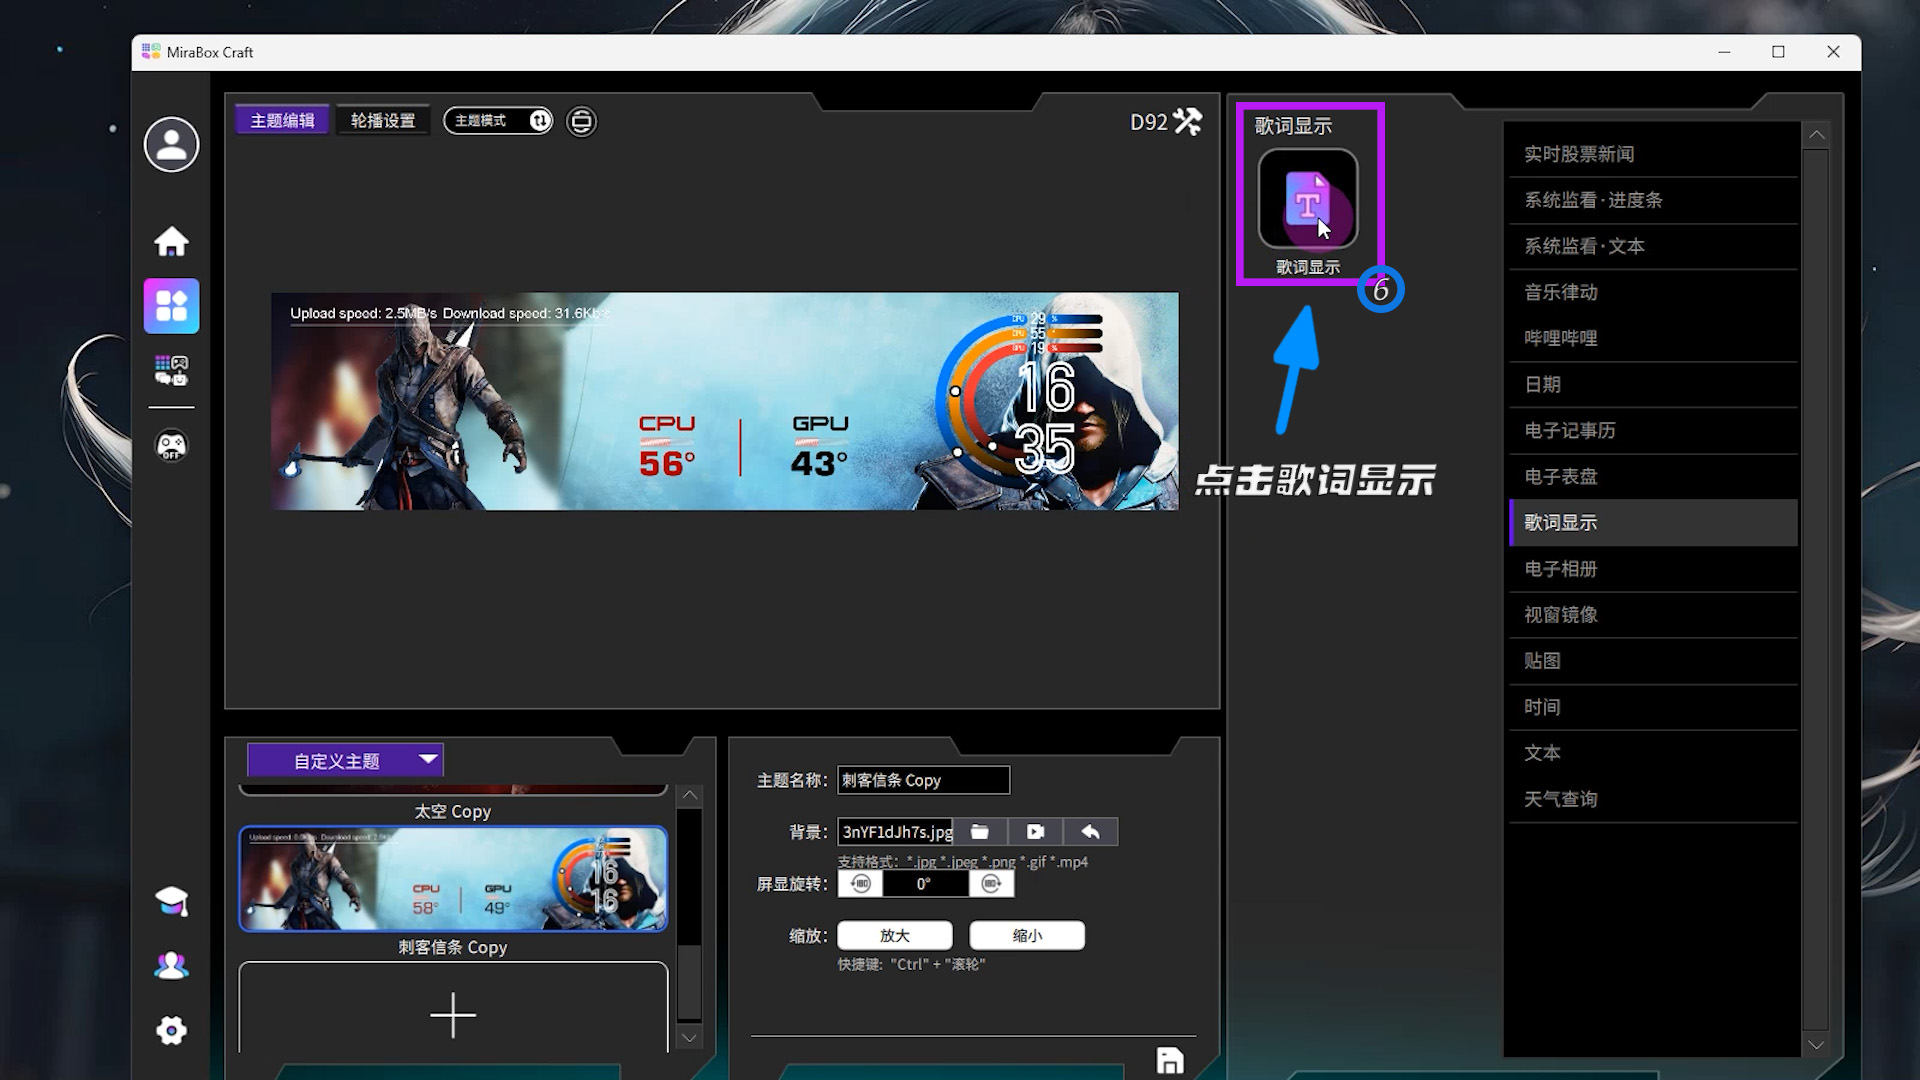Click the gamepad OFF mode icon

tap(171, 445)
